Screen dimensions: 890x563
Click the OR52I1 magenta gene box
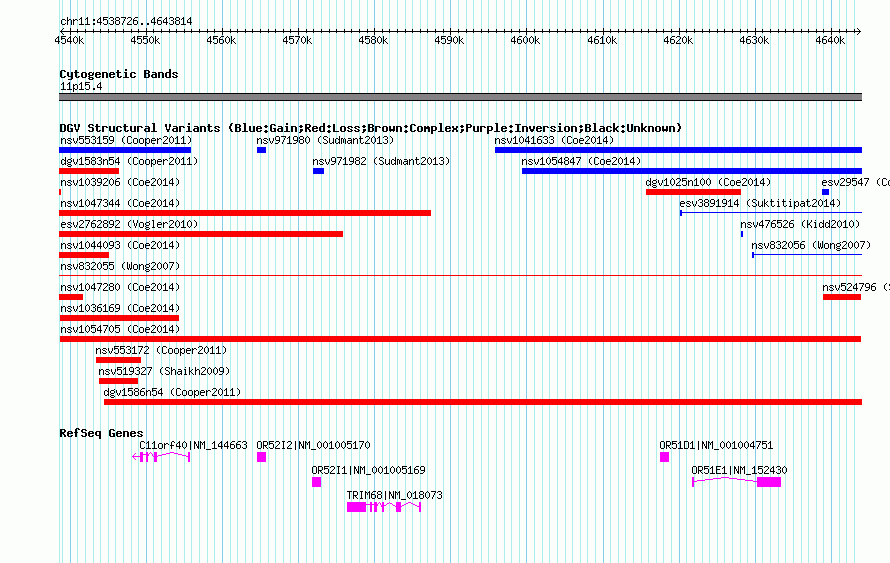(317, 482)
